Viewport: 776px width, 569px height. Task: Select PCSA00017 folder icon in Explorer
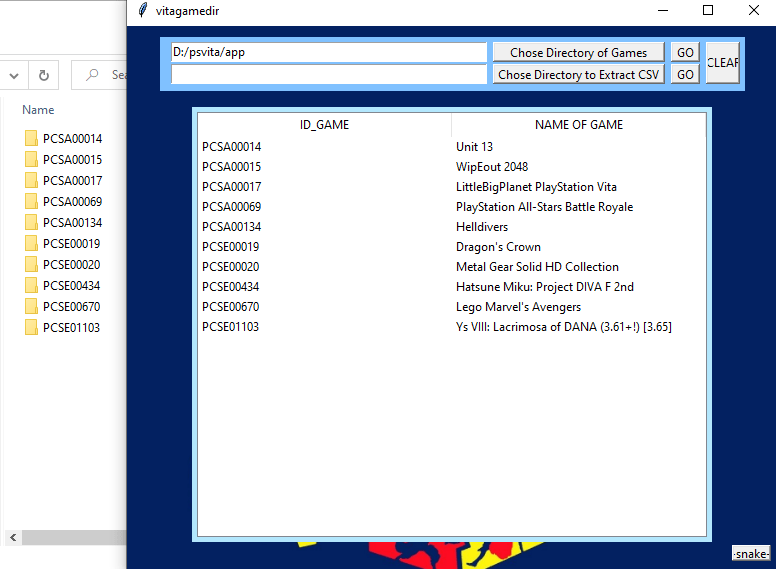pos(31,180)
